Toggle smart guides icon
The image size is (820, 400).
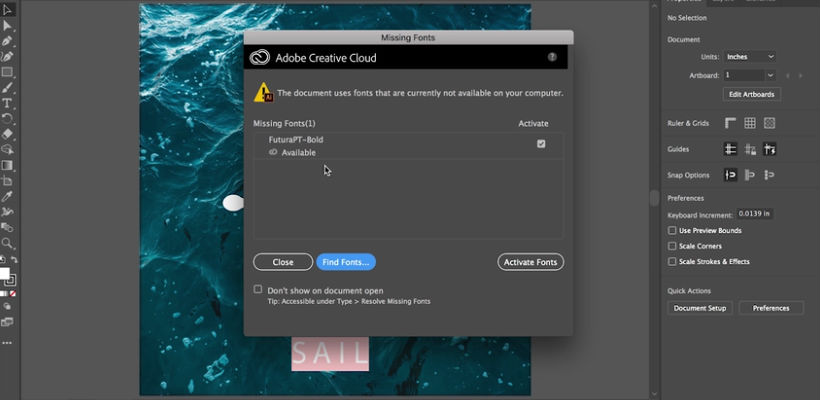769,150
